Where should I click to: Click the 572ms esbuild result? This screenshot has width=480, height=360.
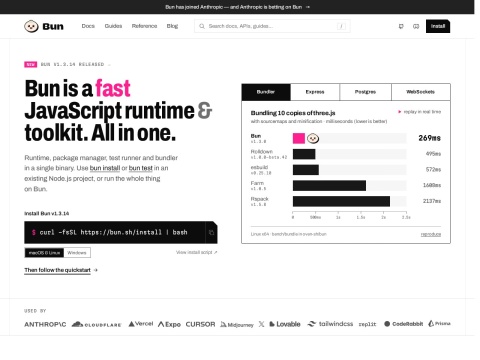(x=433, y=170)
